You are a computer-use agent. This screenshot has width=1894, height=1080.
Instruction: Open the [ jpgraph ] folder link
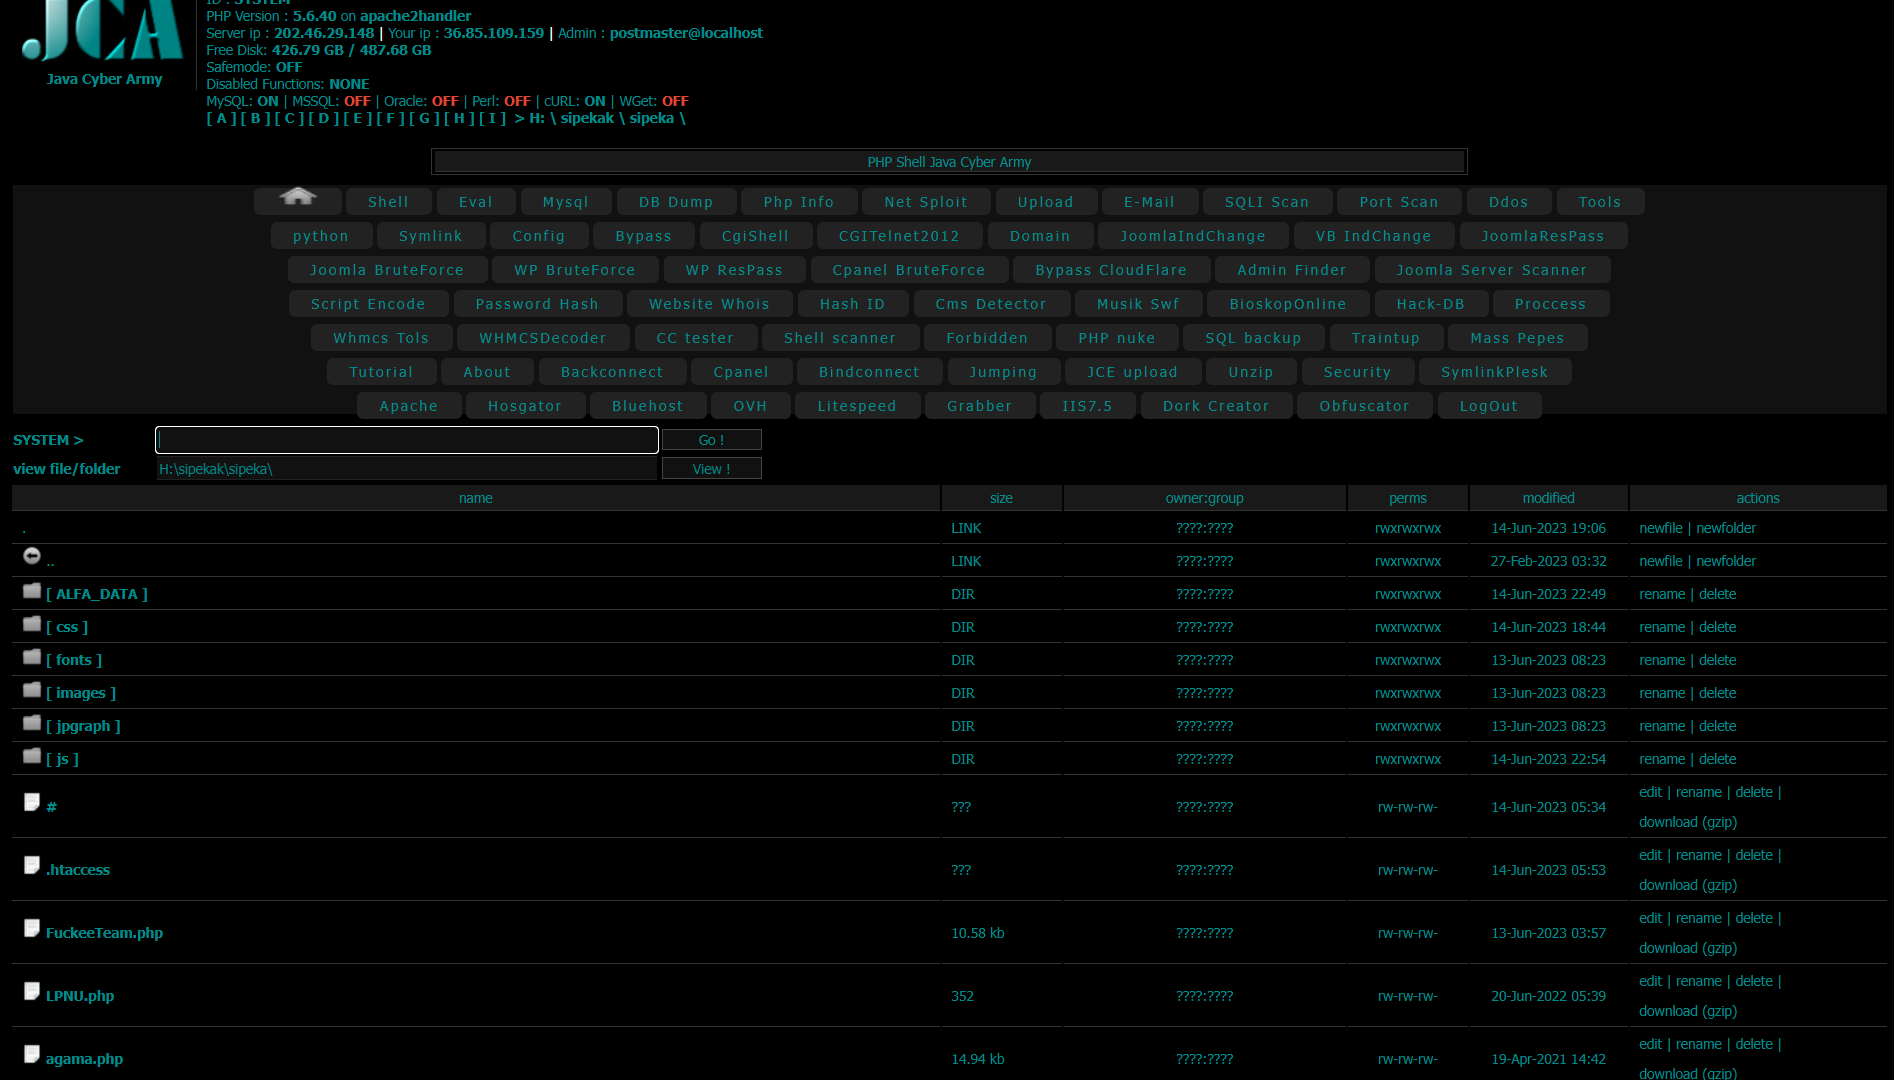click(83, 726)
